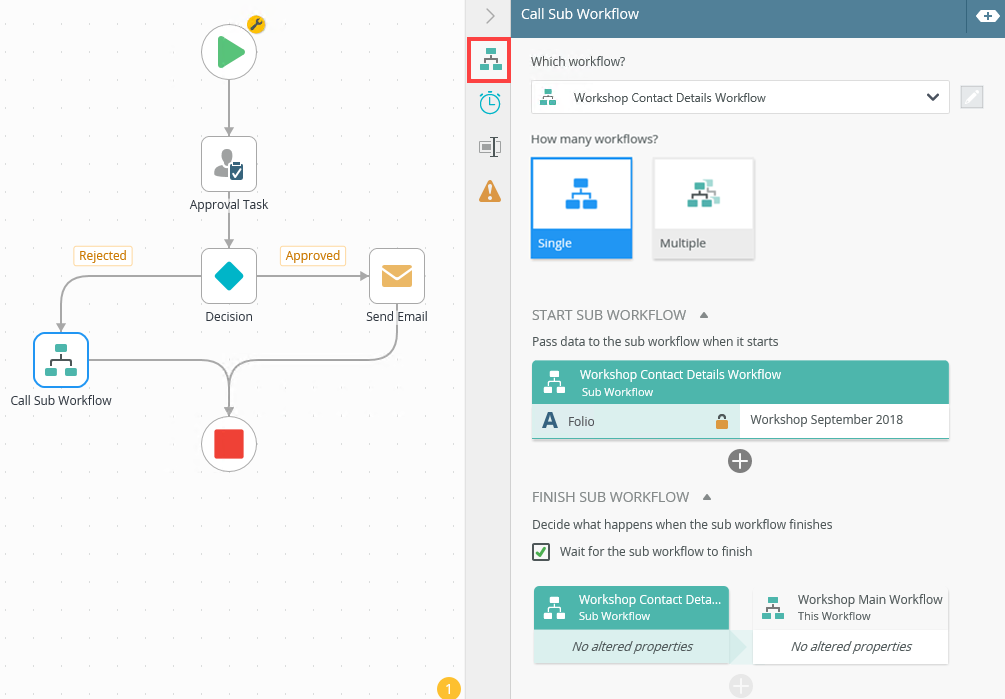This screenshot has height=699, width=1005.
Task: Select the Call Sub Workflow step
Action: coord(61,360)
